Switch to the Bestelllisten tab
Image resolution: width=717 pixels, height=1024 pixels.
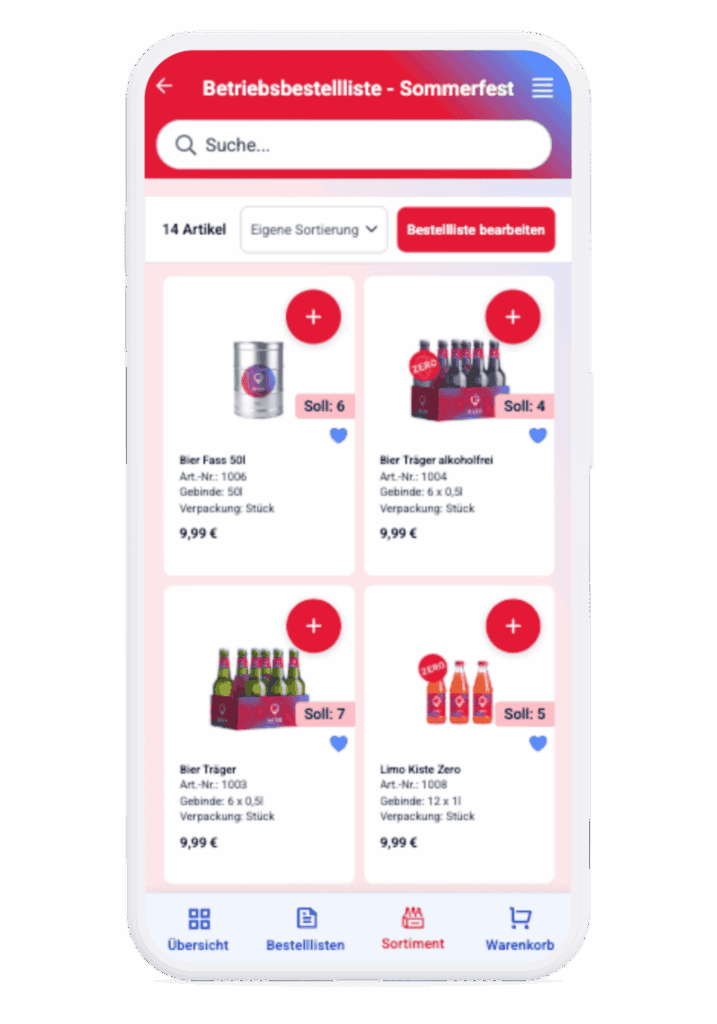tap(306, 929)
